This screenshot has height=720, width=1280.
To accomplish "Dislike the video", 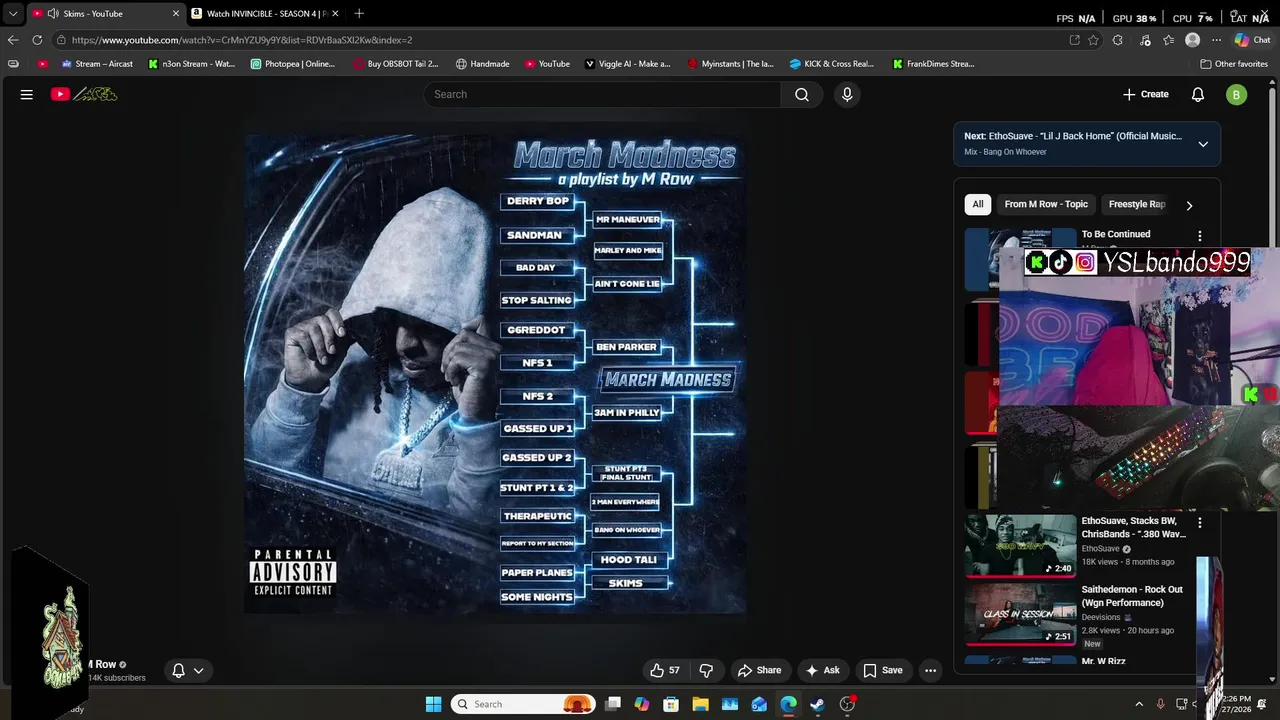I will pyautogui.click(x=706, y=670).
